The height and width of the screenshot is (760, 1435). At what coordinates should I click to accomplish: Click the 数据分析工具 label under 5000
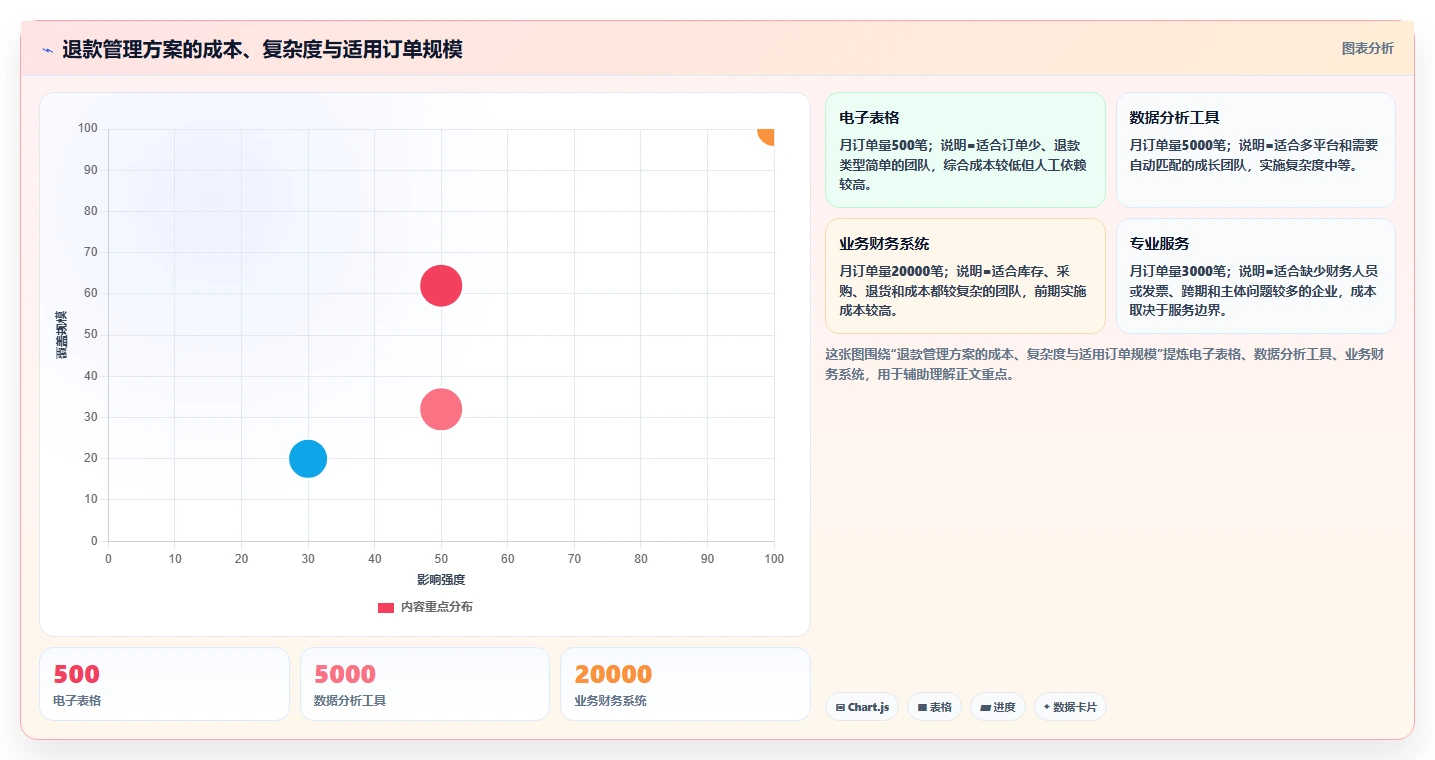click(x=350, y=701)
